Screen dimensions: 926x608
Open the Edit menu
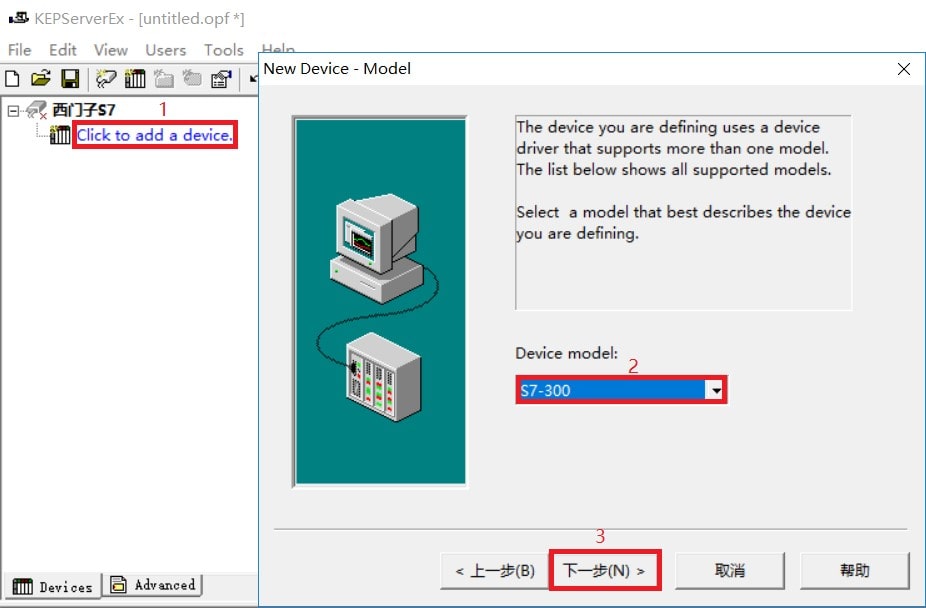tap(63, 50)
